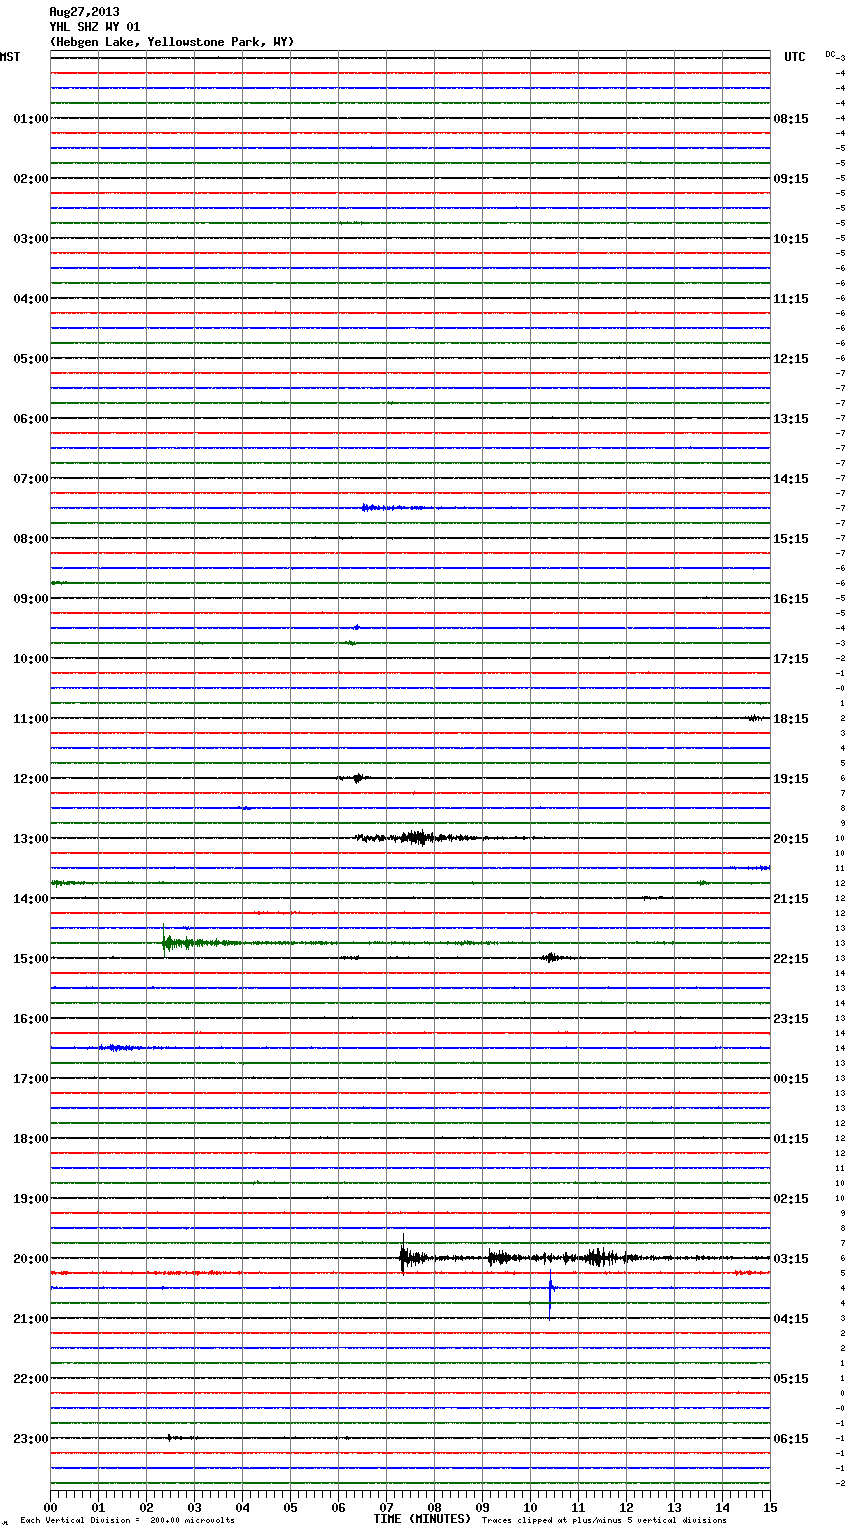Select the 08:00 MST hour label
The height and width of the screenshot is (1534, 850).
coord(30,538)
